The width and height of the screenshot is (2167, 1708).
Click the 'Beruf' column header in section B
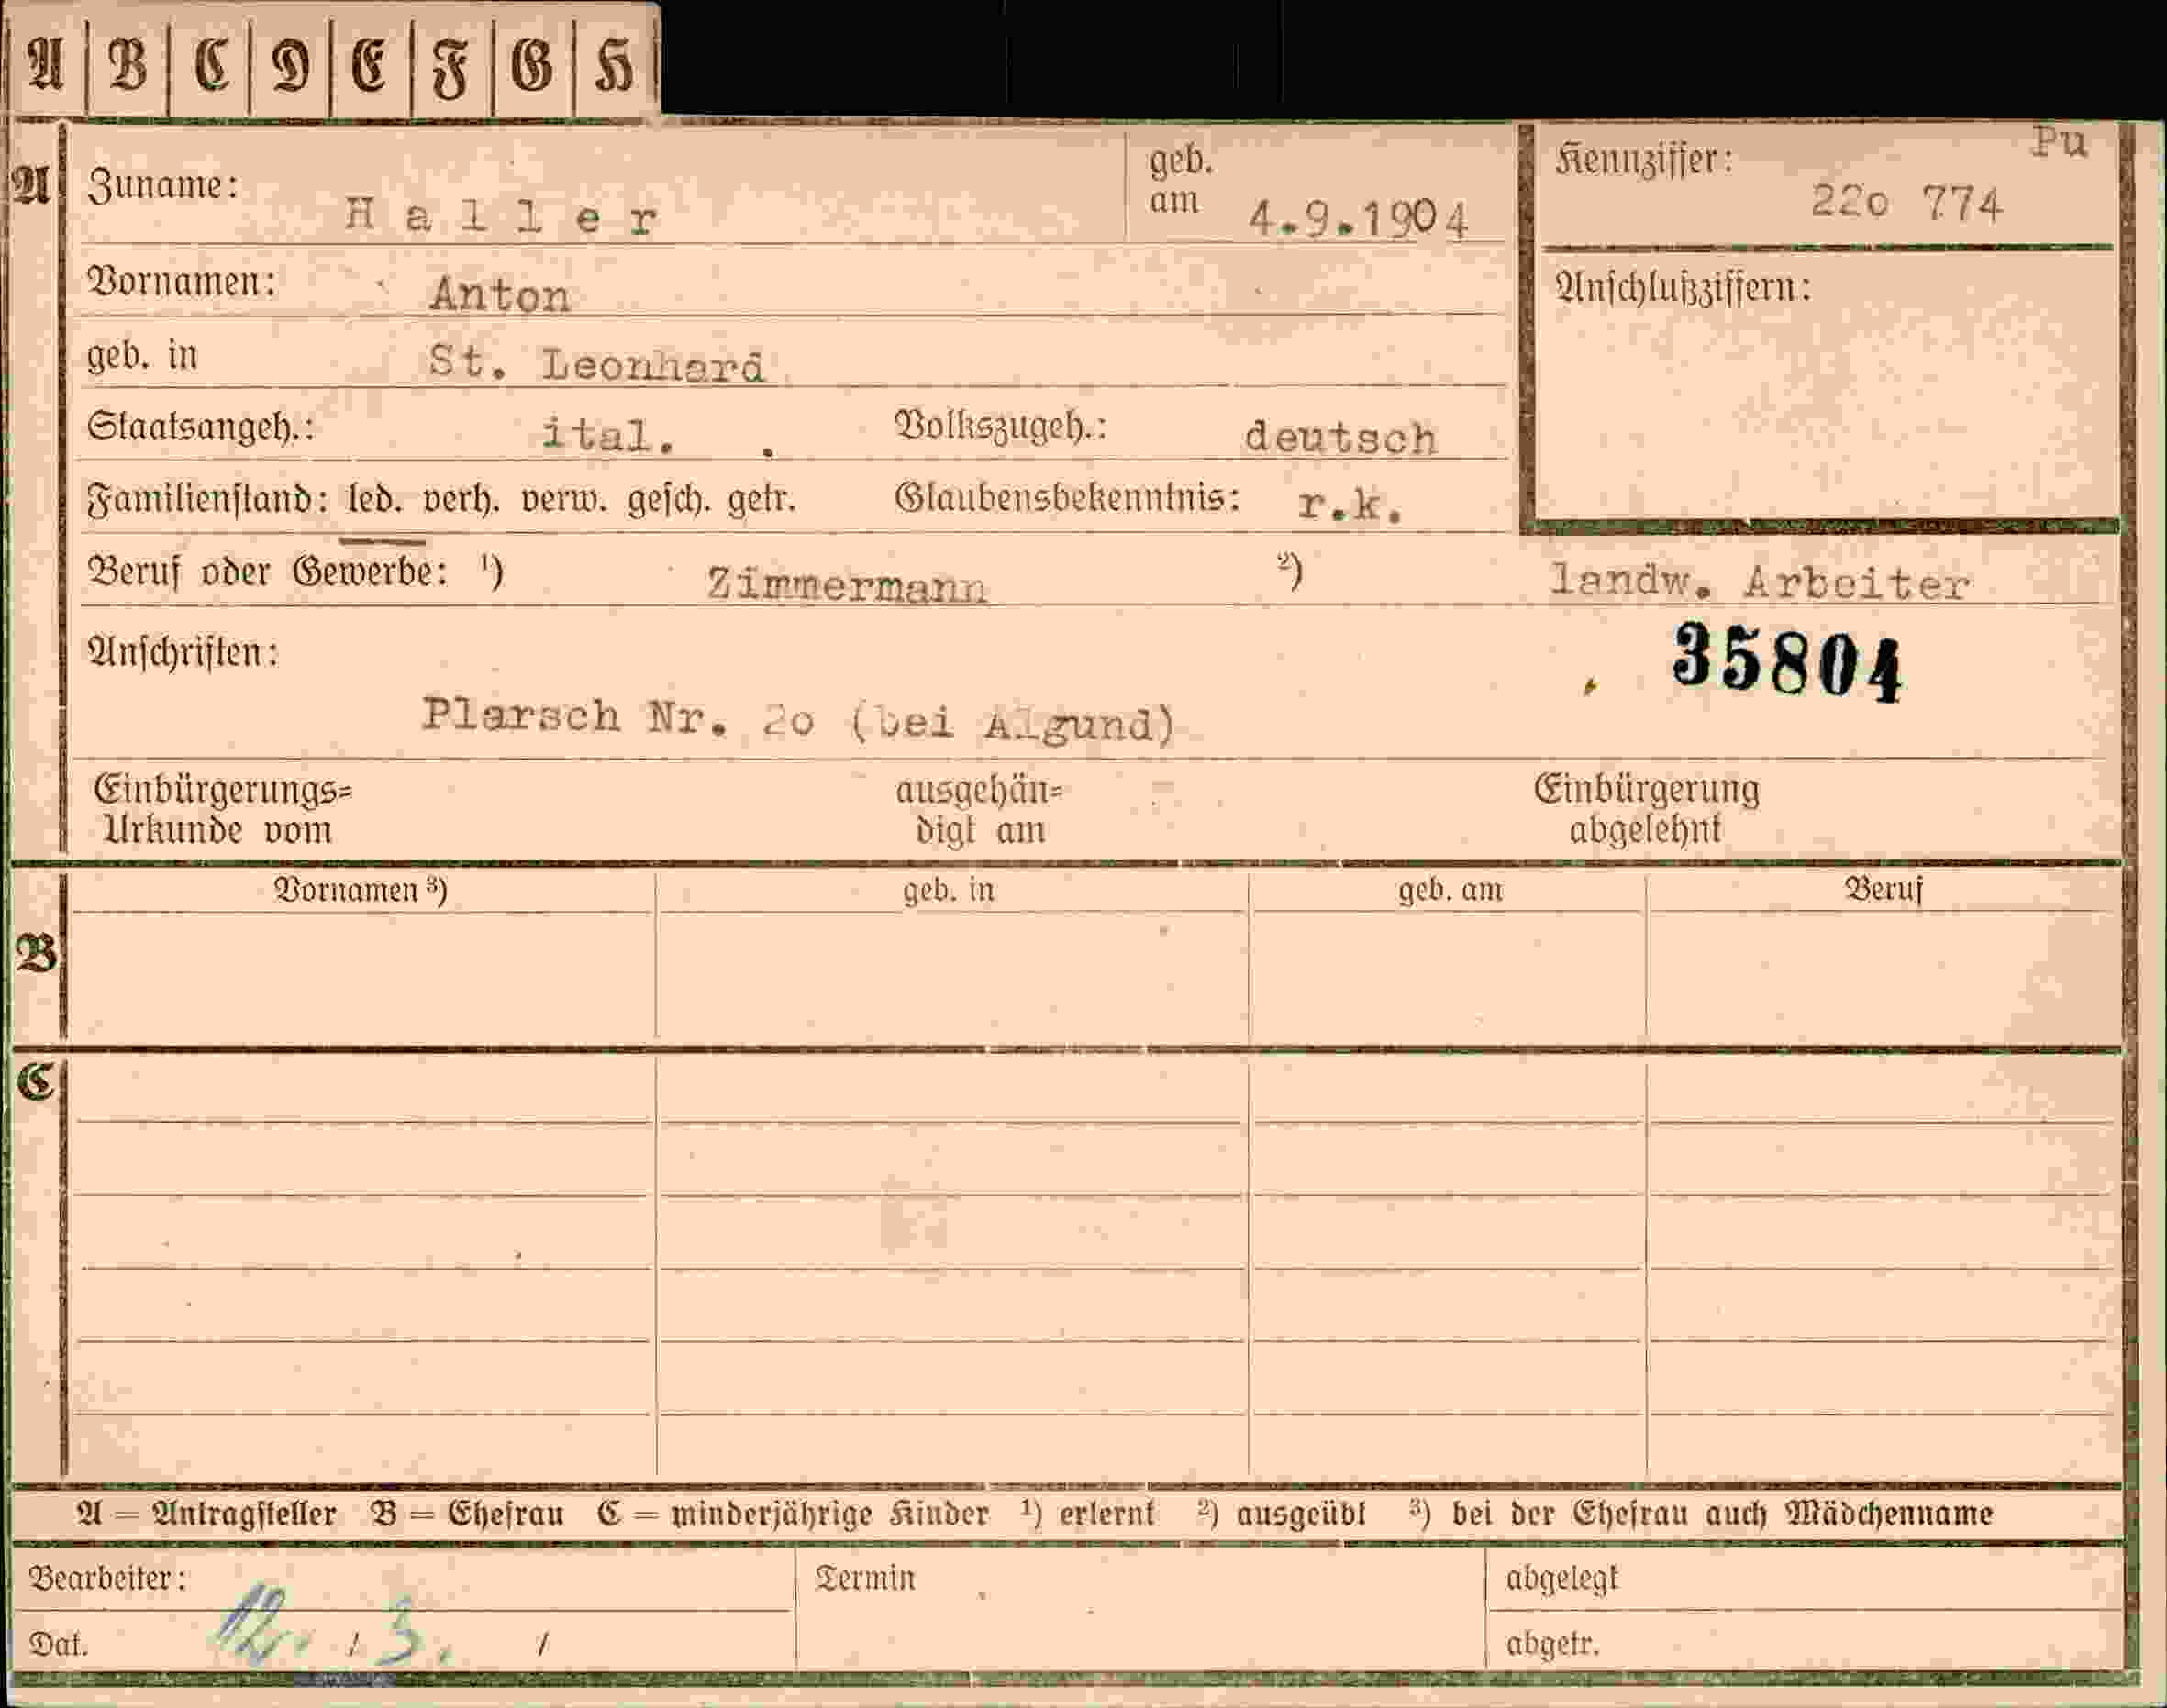click(x=1883, y=889)
